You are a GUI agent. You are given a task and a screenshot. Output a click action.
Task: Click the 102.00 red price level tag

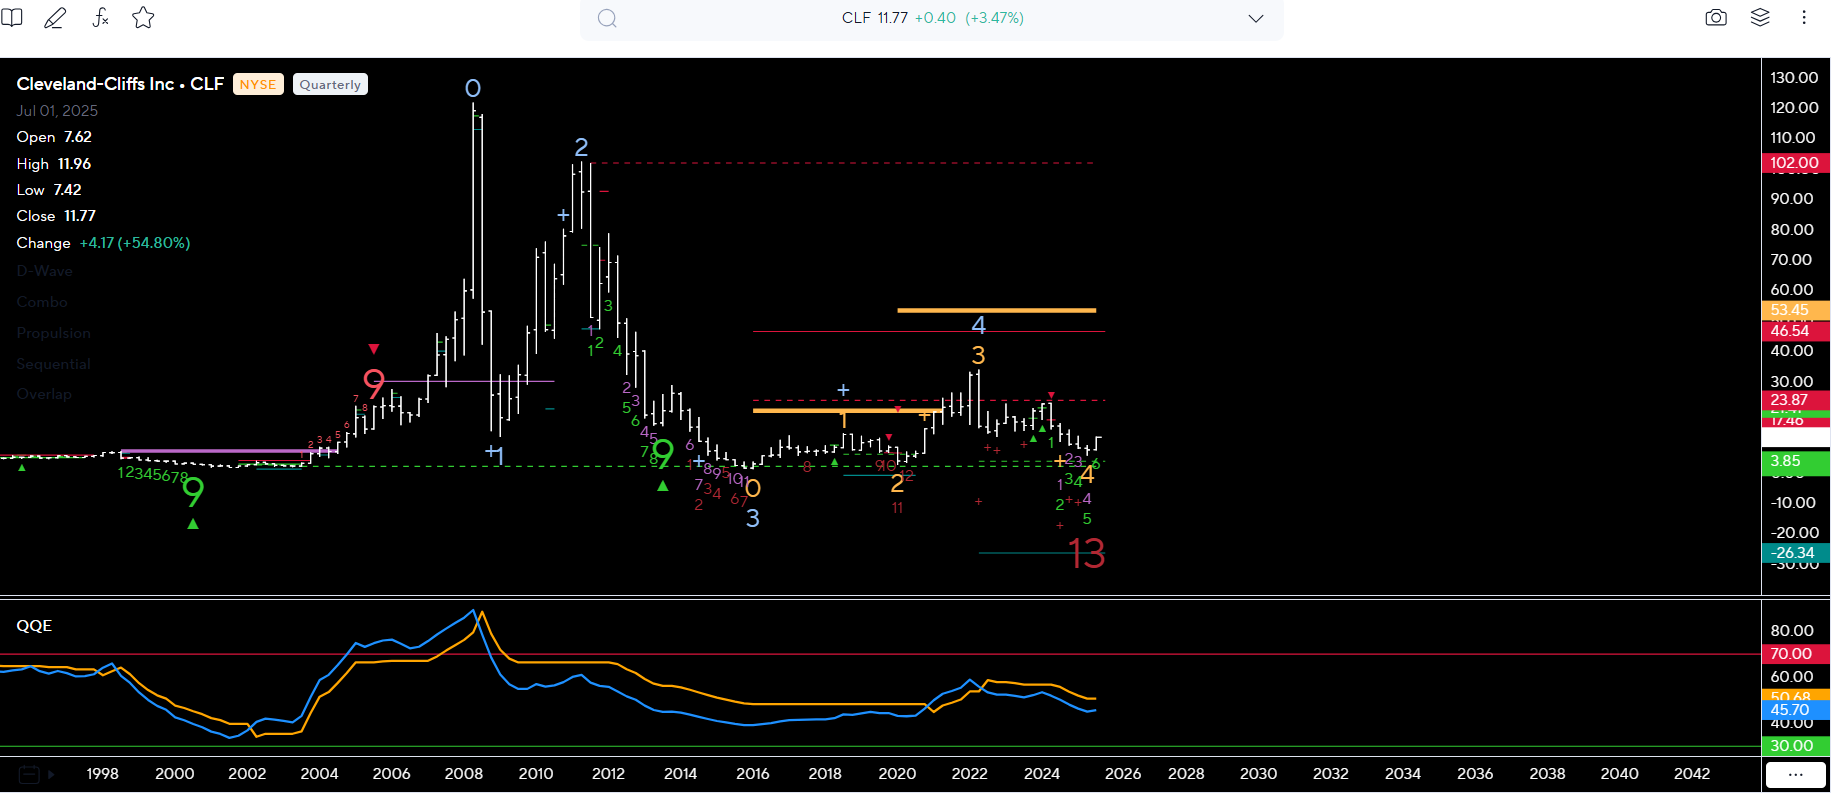coord(1794,163)
